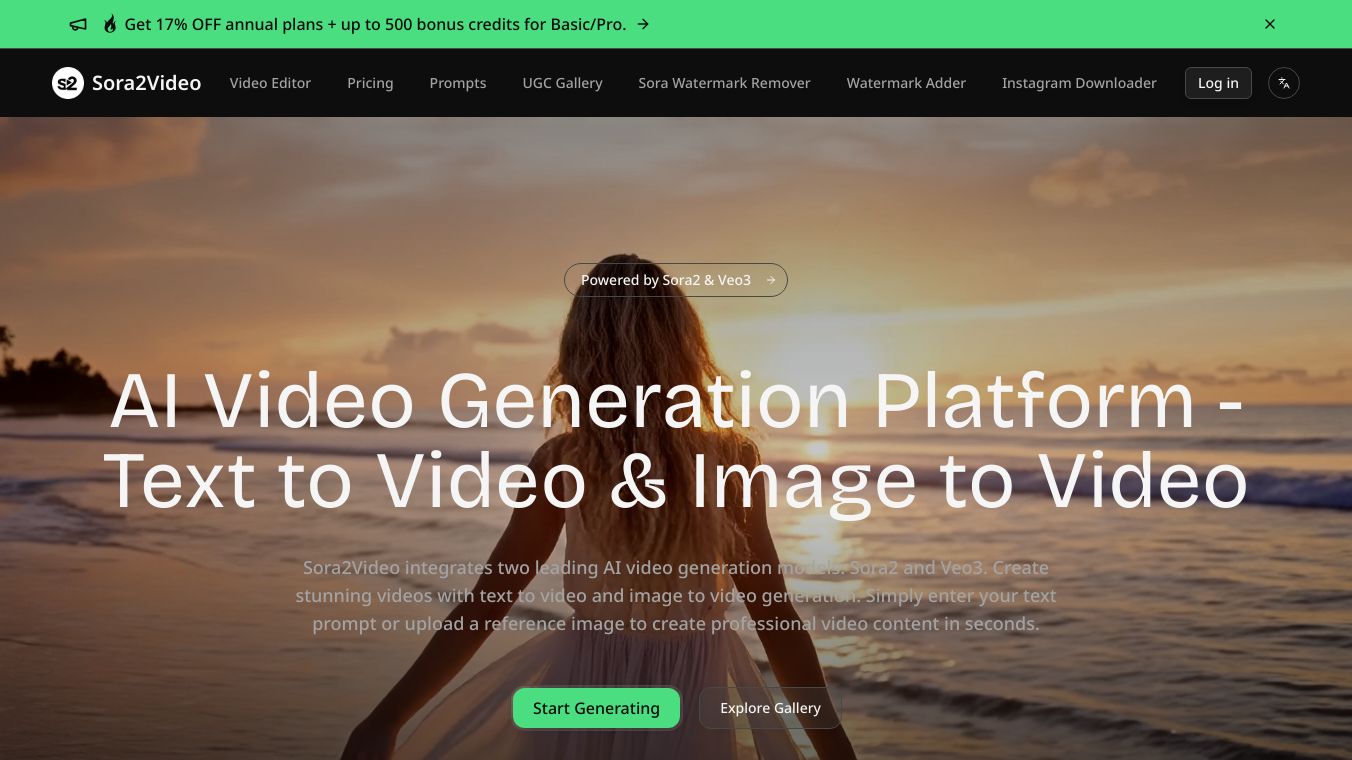Image resolution: width=1352 pixels, height=760 pixels.
Task: Click the arrow after the promo text
Action: (643, 24)
